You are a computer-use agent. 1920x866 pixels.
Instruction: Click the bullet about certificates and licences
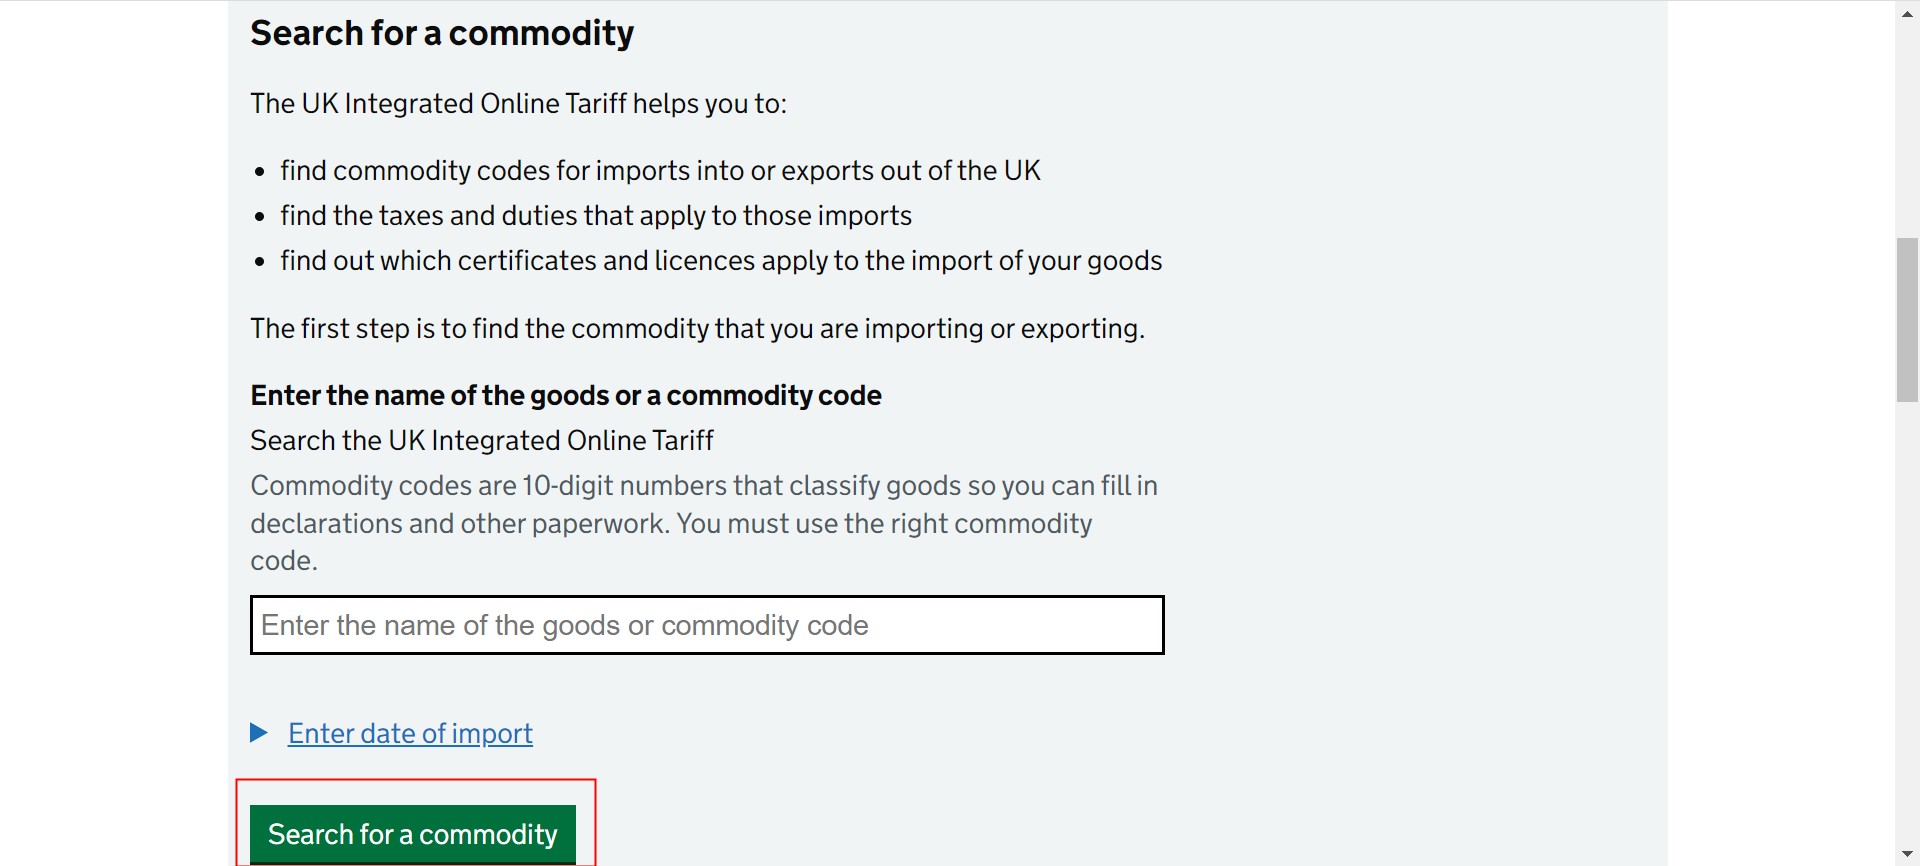point(721,261)
